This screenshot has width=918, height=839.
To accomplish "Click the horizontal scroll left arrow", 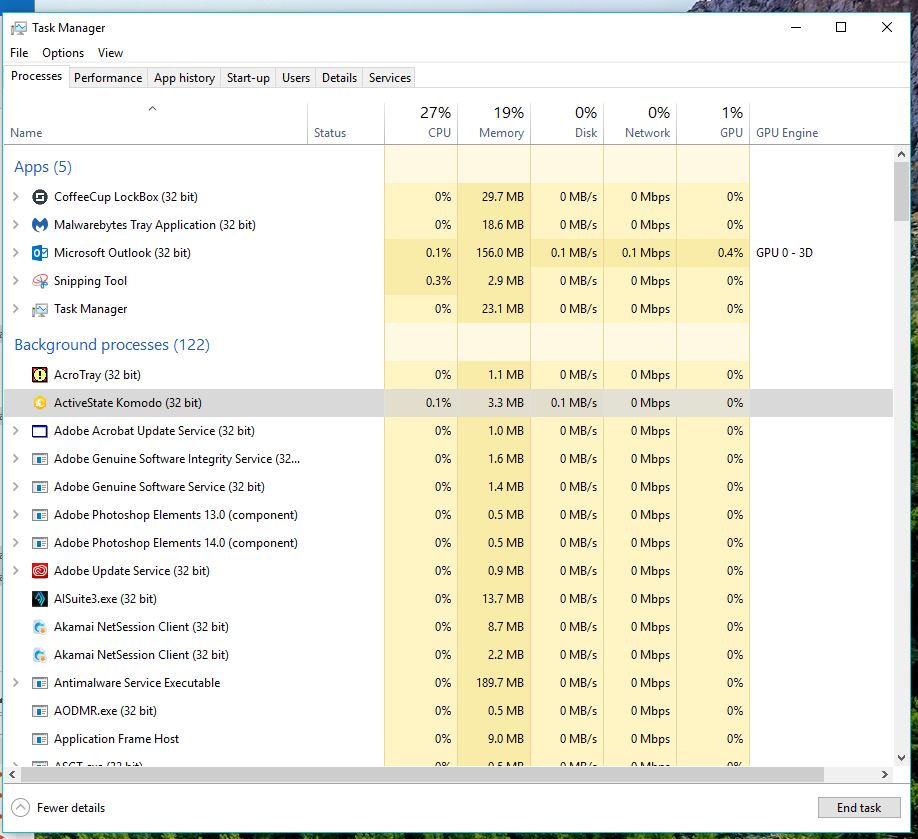I will click(x=12, y=775).
